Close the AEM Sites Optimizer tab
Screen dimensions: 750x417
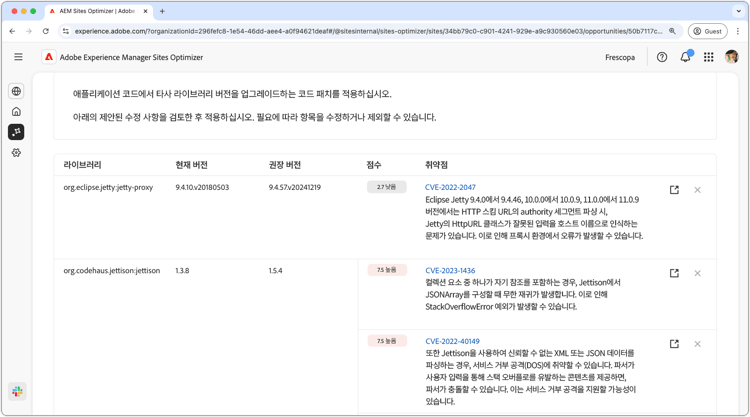[145, 11]
